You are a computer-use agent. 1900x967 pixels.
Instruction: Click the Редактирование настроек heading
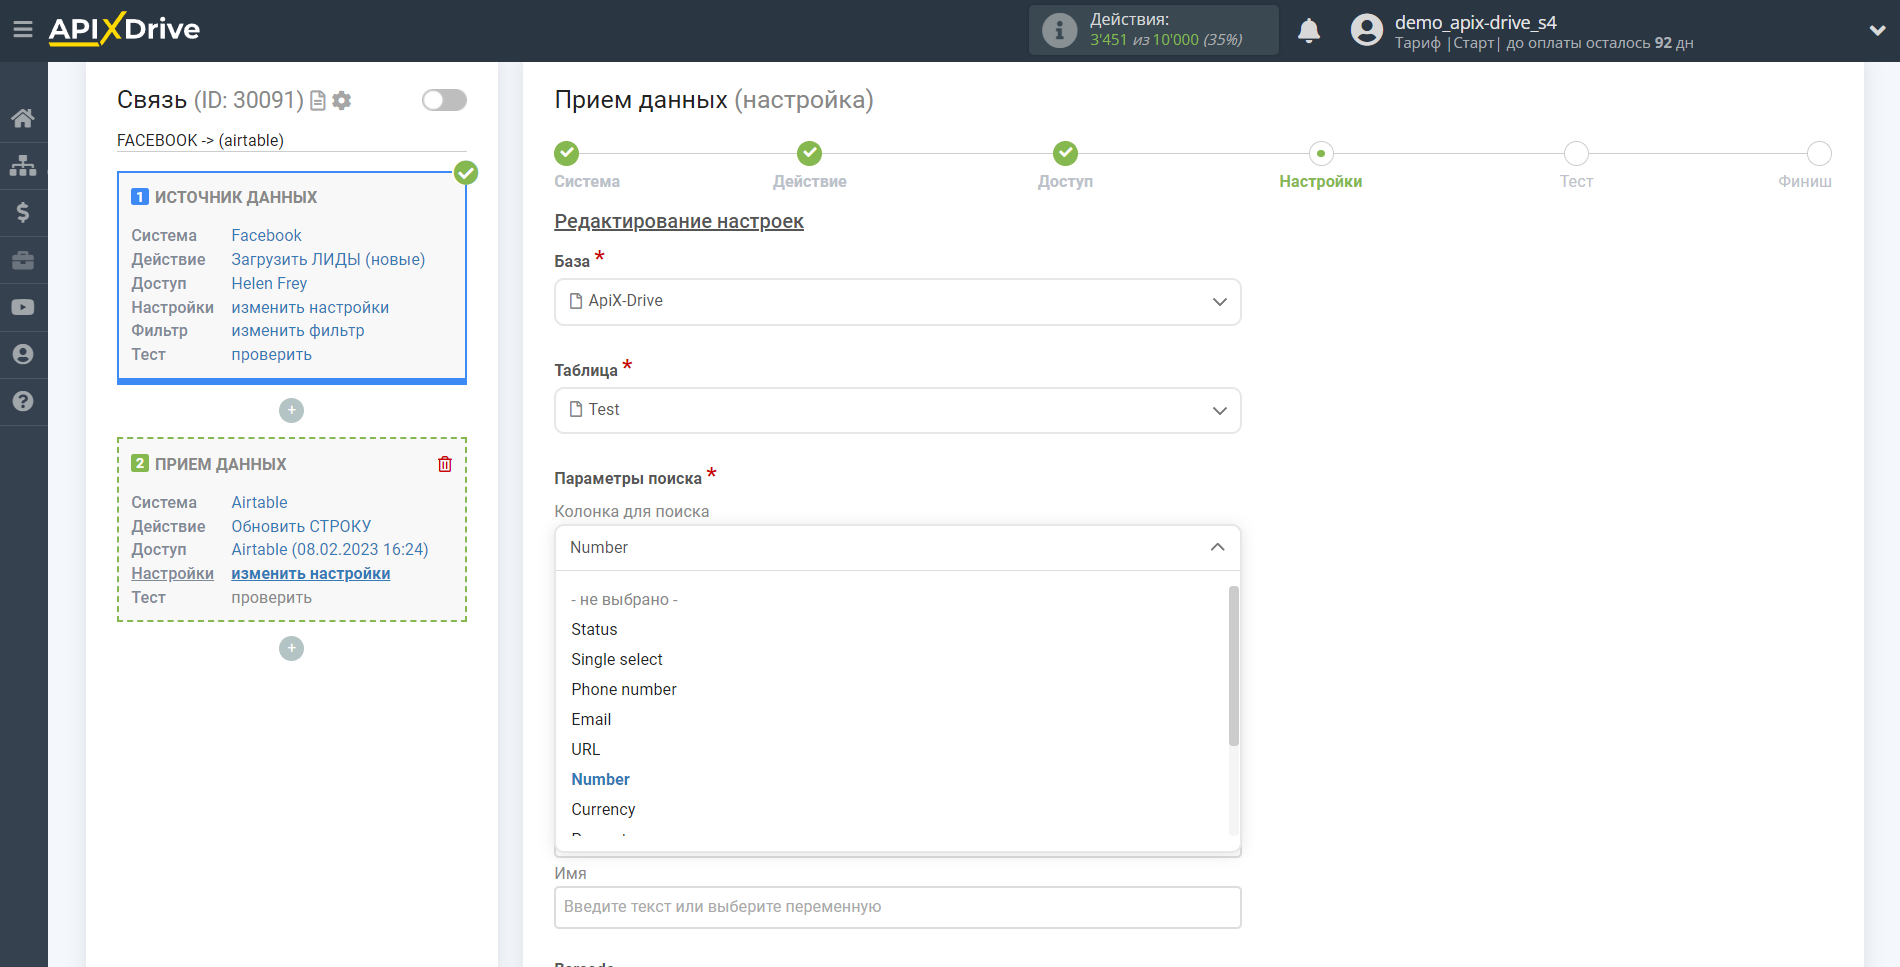tap(679, 221)
